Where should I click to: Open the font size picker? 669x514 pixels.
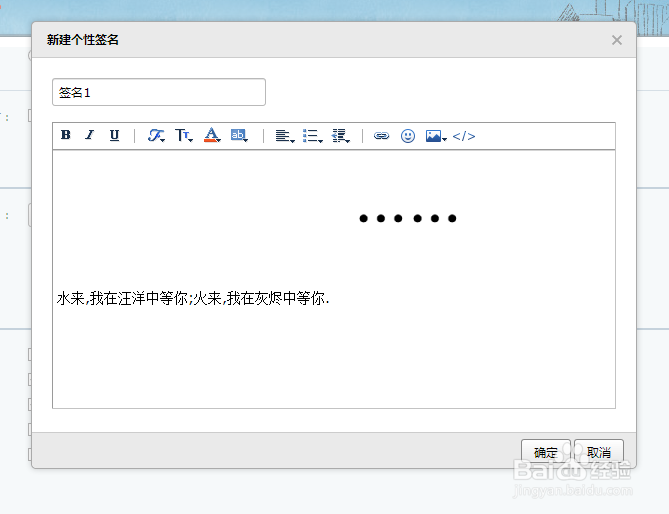[184, 136]
